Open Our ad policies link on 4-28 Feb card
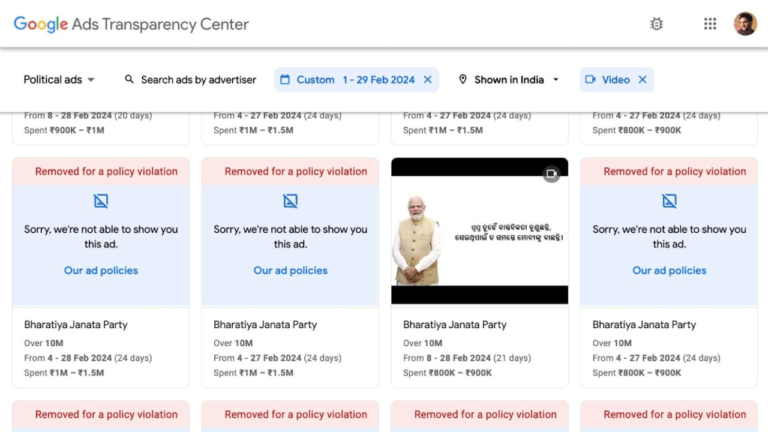The width and height of the screenshot is (768, 432). click(101, 270)
